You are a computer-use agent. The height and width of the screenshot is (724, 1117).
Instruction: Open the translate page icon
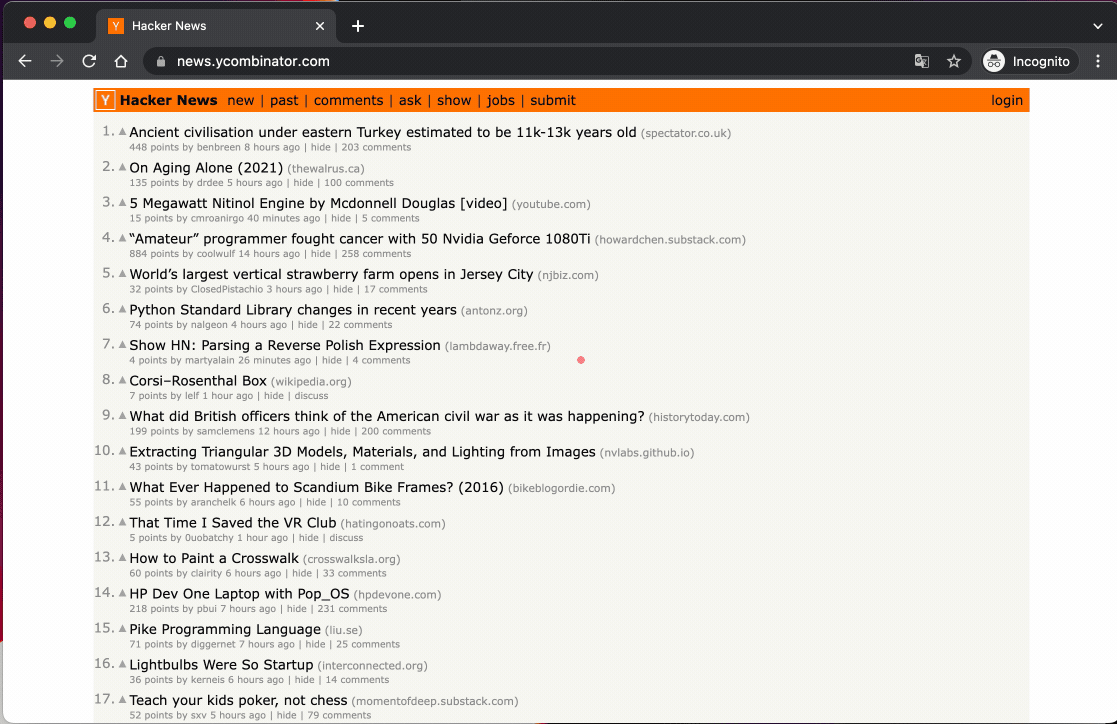[922, 61]
